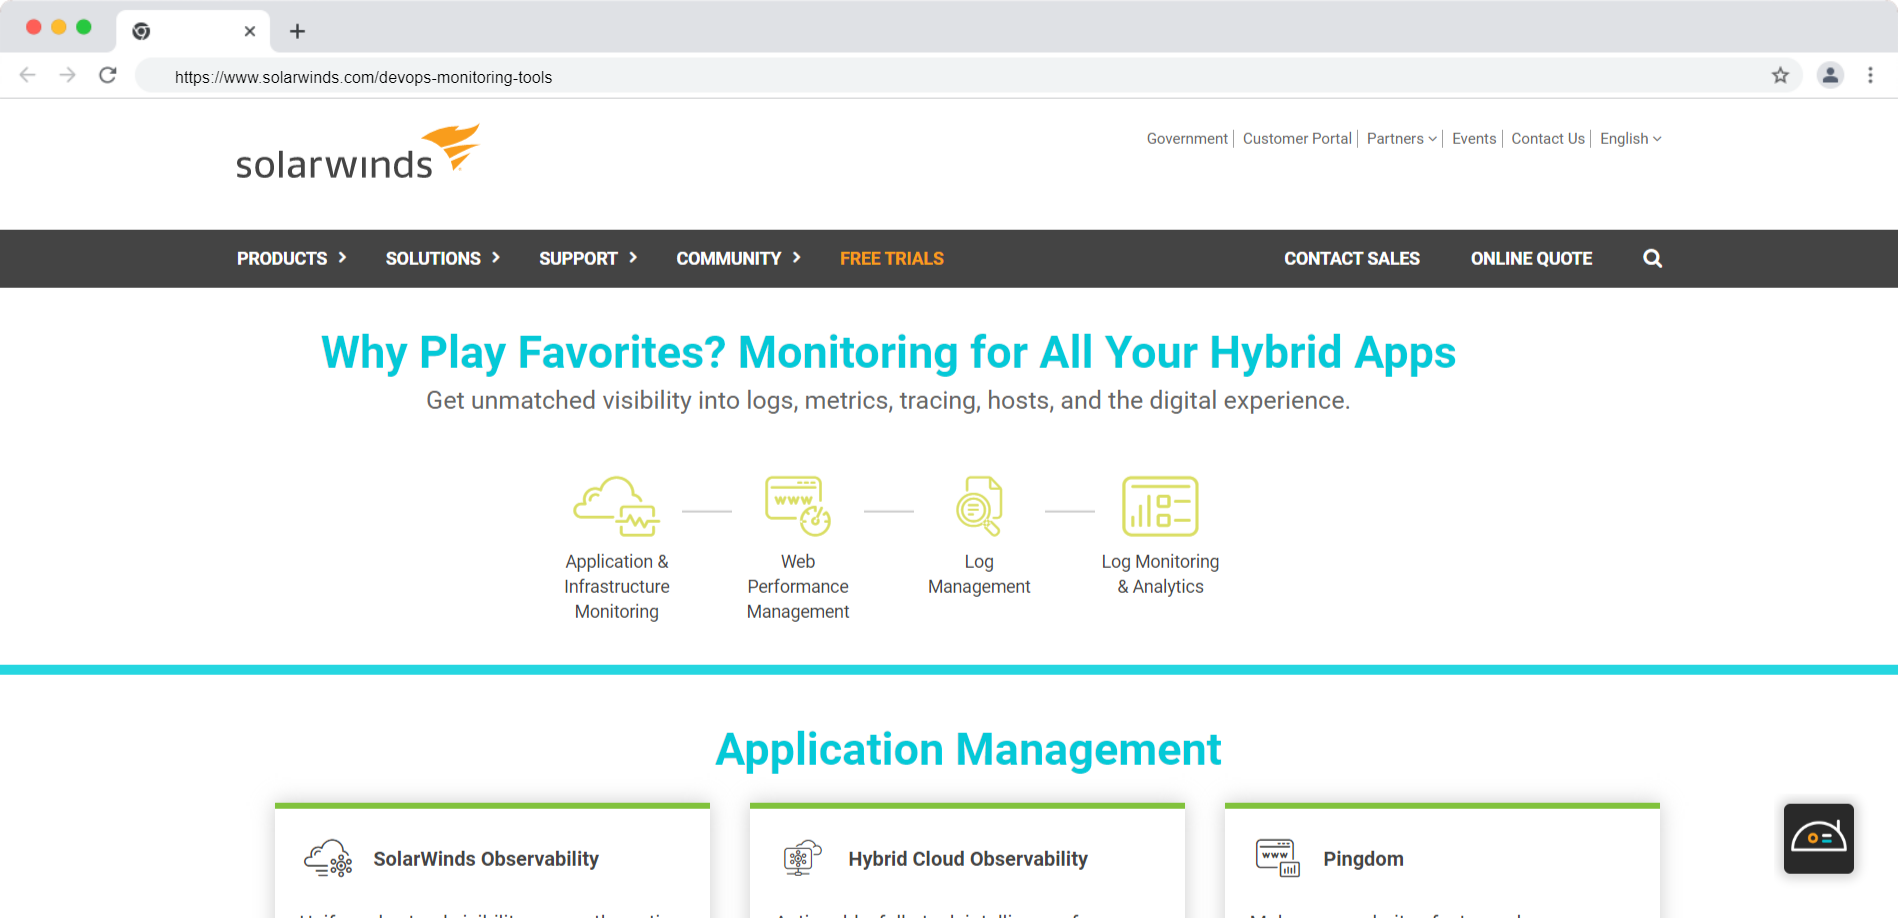Click the SolarWinds logo
Viewport: 1898px width, 918px height.
pyautogui.click(x=357, y=152)
